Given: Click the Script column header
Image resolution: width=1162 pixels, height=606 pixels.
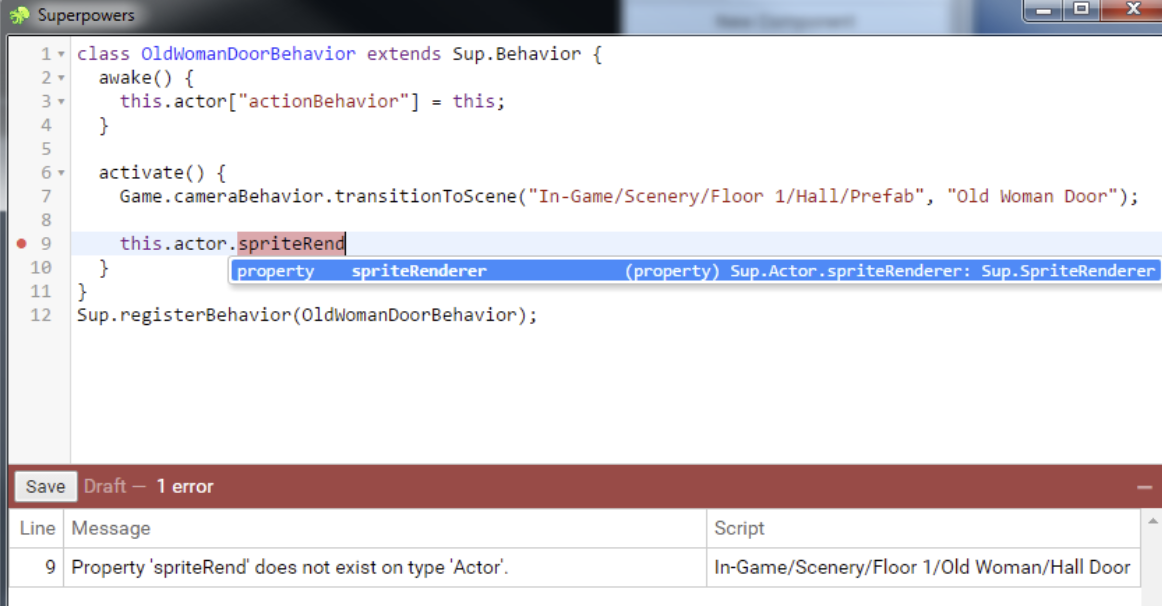Looking at the screenshot, I should coord(739,528).
